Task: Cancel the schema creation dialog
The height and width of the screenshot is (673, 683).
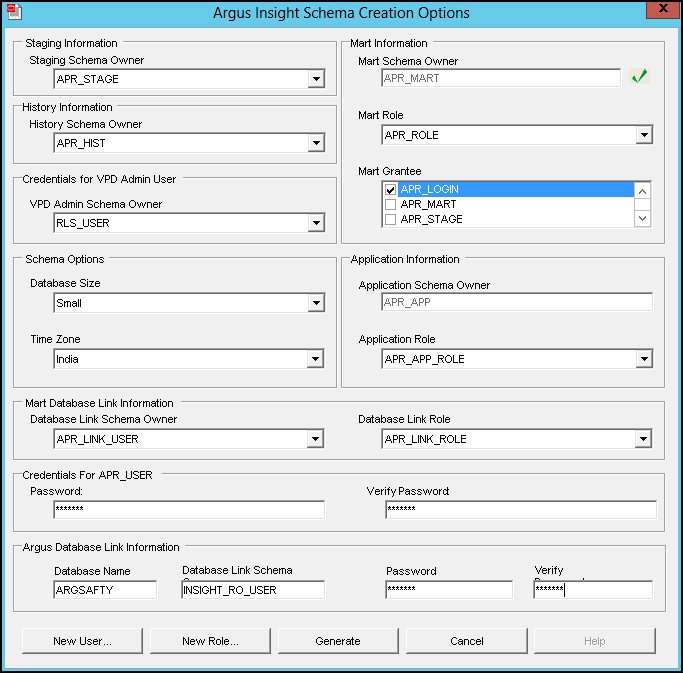Action: (x=467, y=641)
